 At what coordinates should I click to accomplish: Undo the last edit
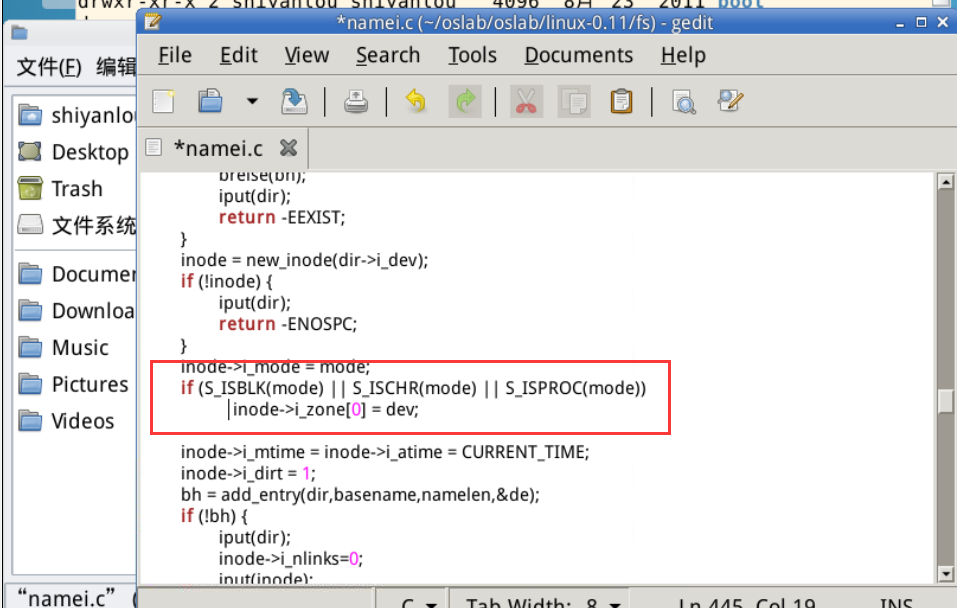click(x=415, y=101)
